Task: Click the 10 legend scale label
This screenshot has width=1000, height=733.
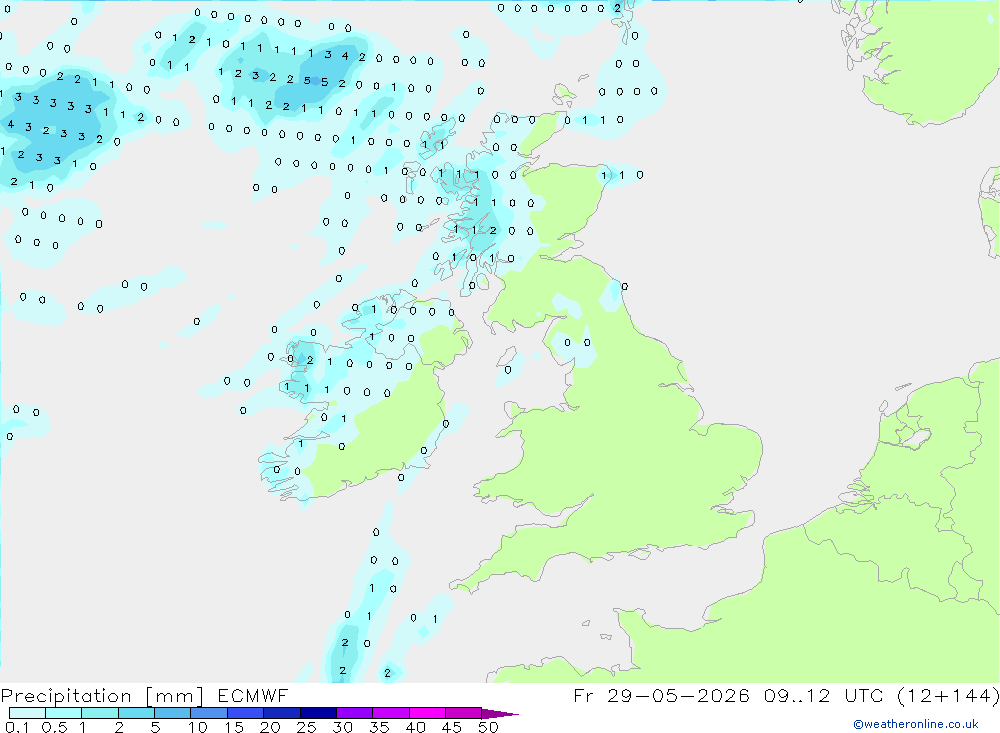Action: (x=198, y=727)
